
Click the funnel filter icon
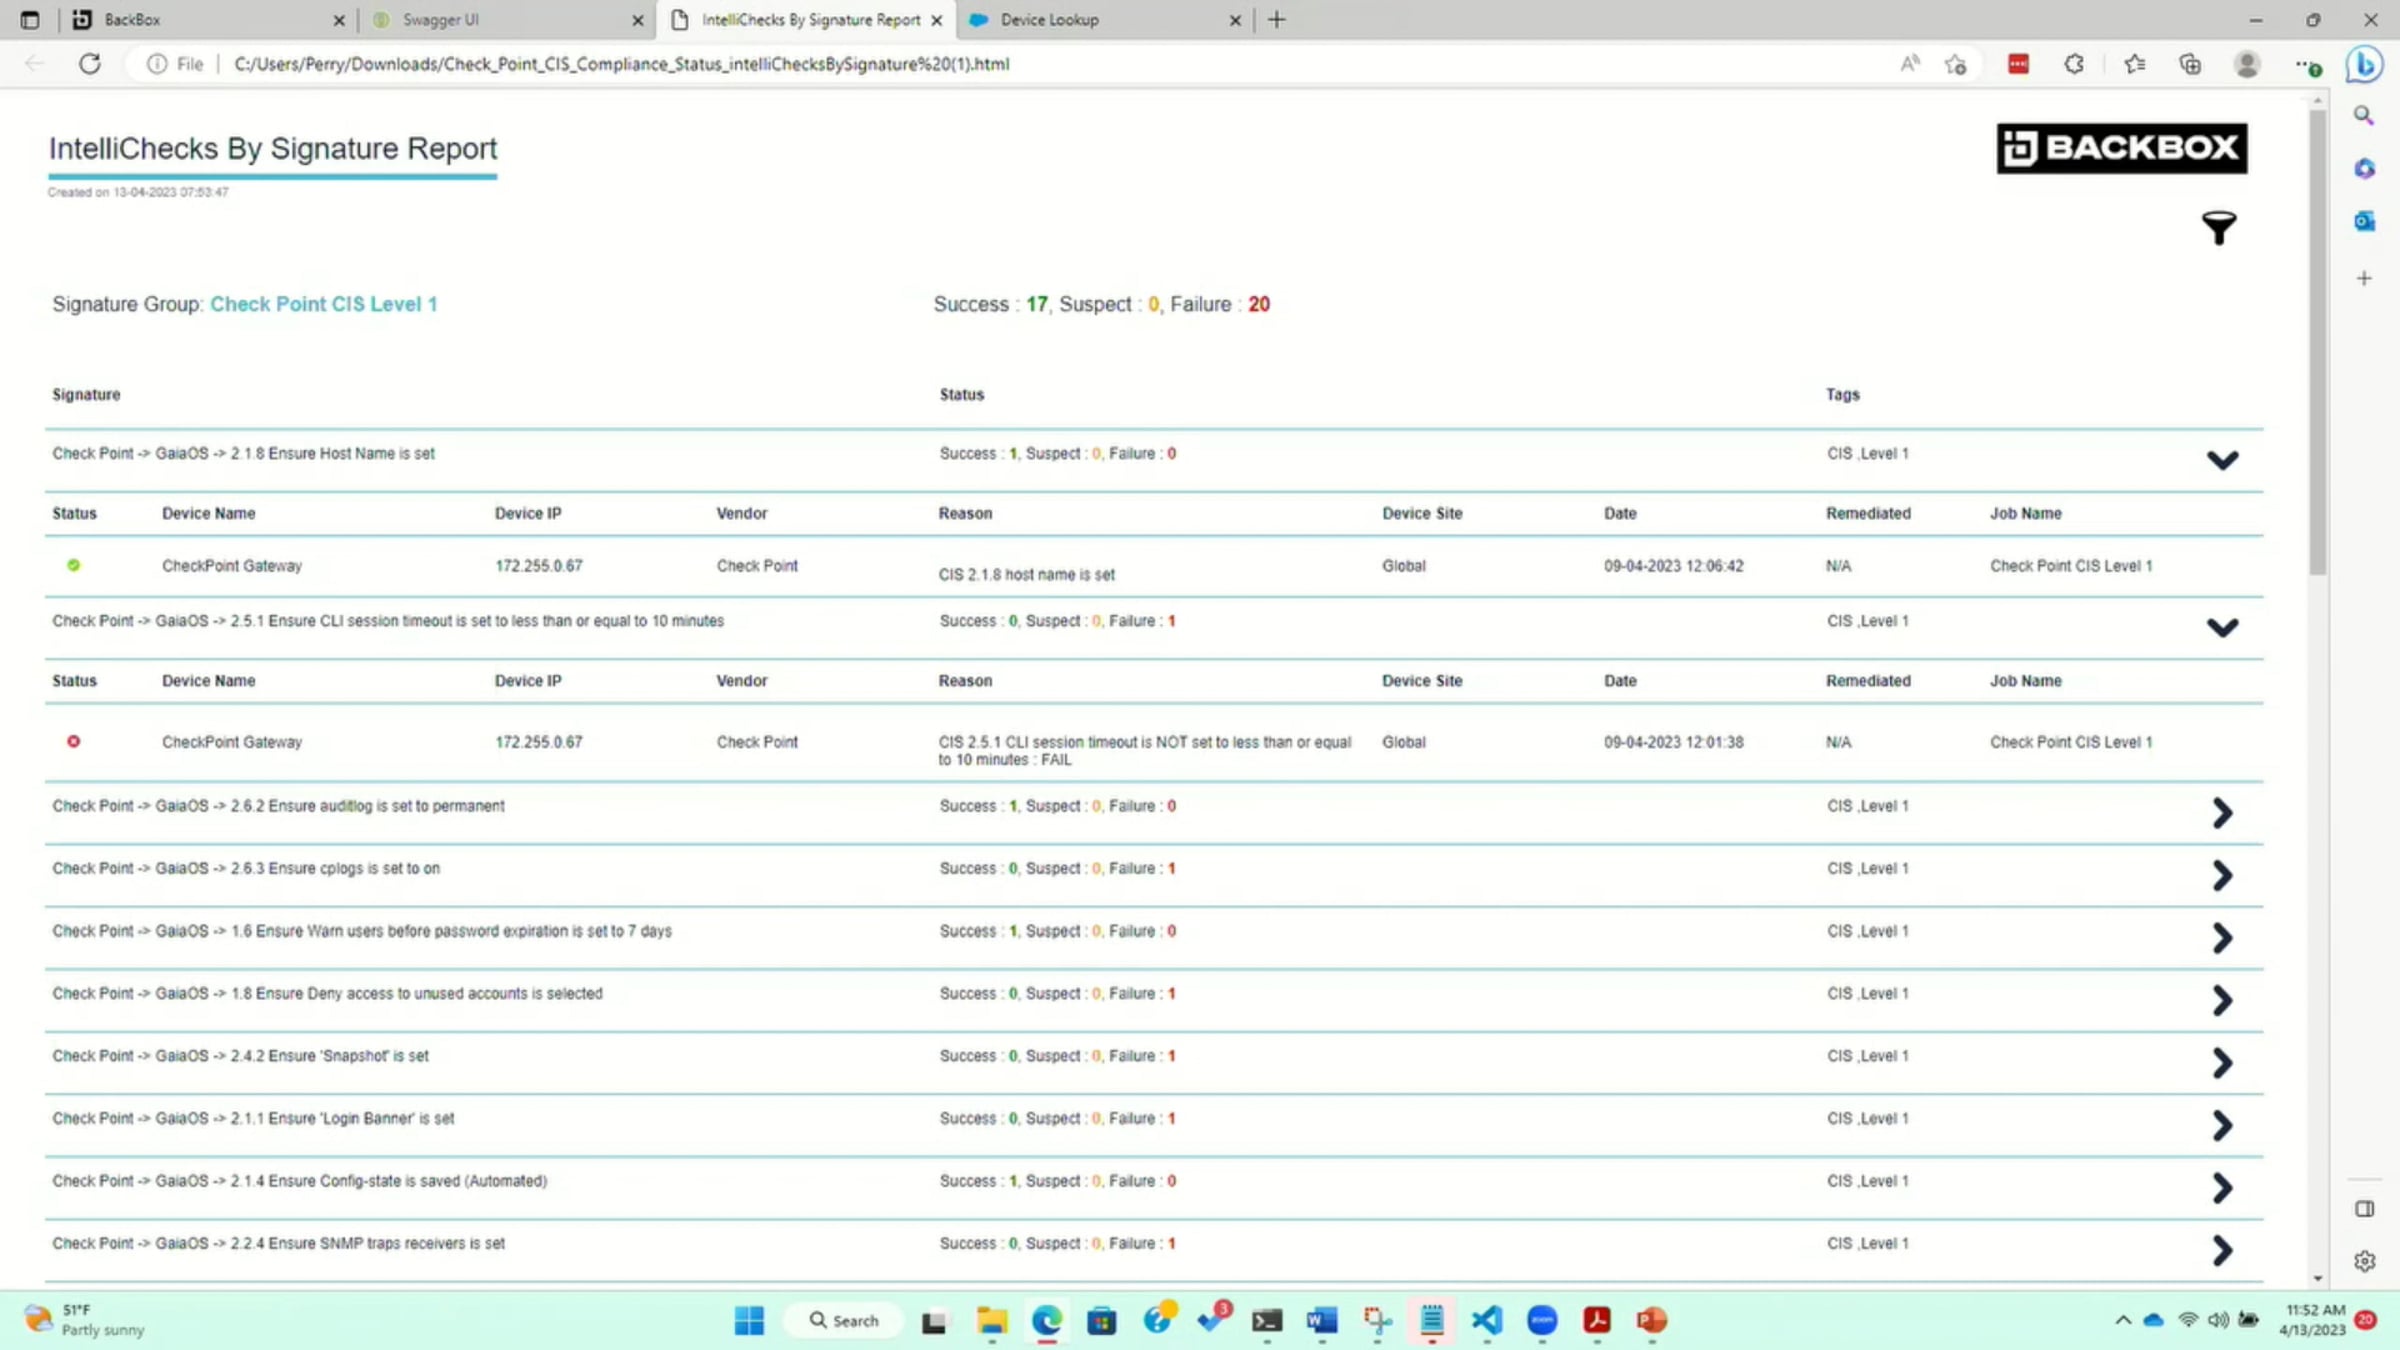(2218, 228)
